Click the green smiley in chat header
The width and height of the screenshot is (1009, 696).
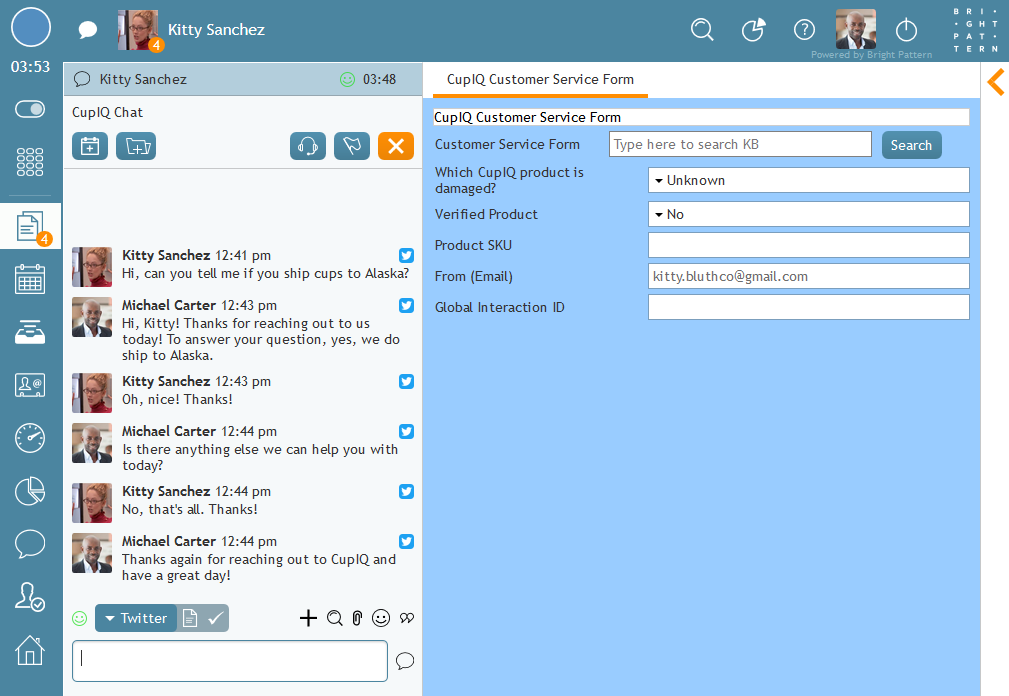[x=347, y=79]
